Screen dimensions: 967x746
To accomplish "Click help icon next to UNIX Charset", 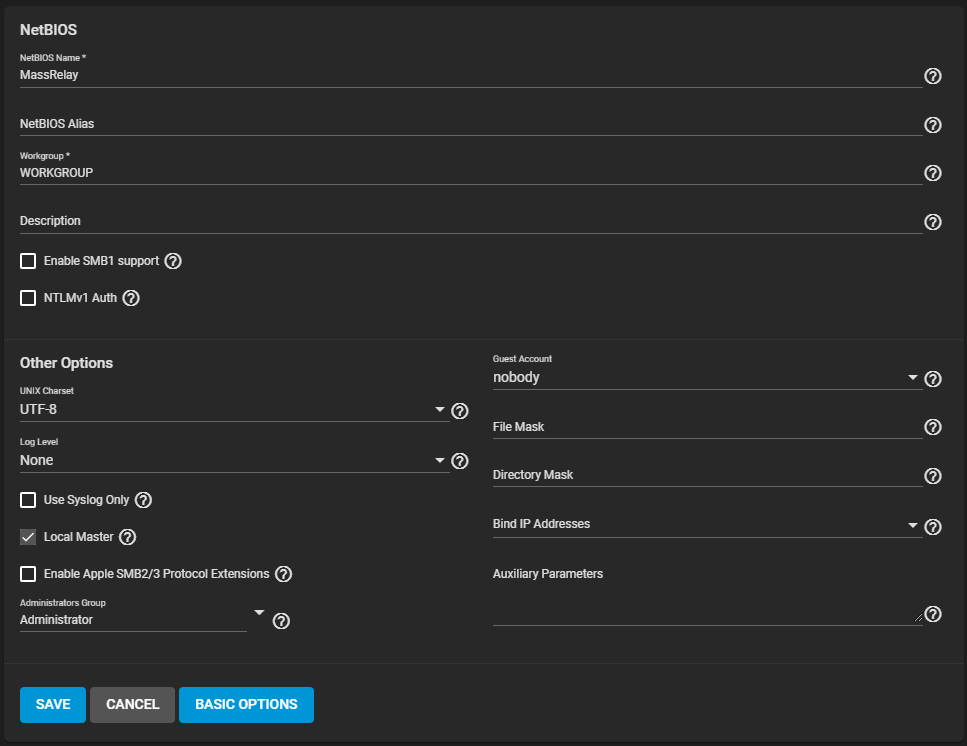I will click(459, 411).
